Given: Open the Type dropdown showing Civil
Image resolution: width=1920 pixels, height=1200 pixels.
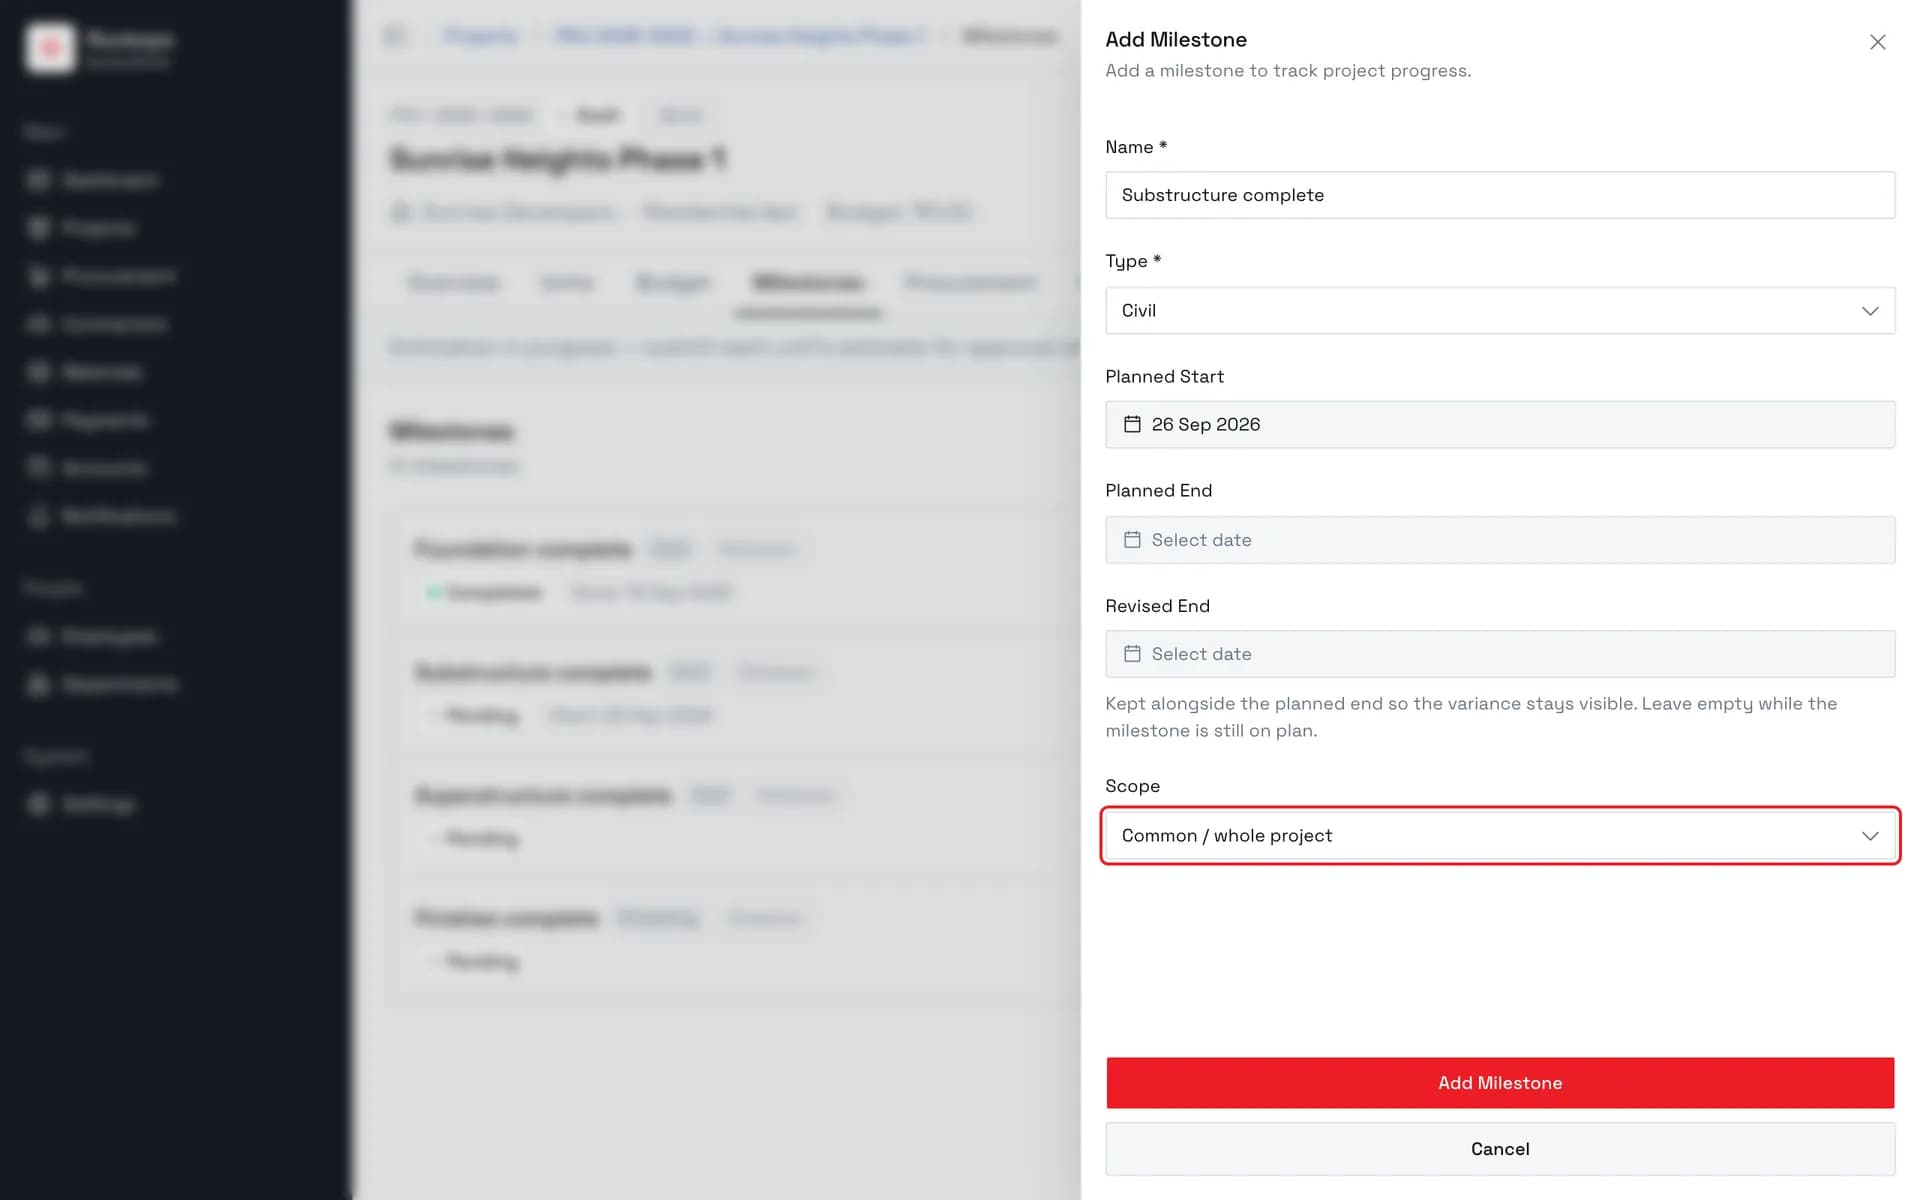Looking at the screenshot, I should [x=1500, y=310].
